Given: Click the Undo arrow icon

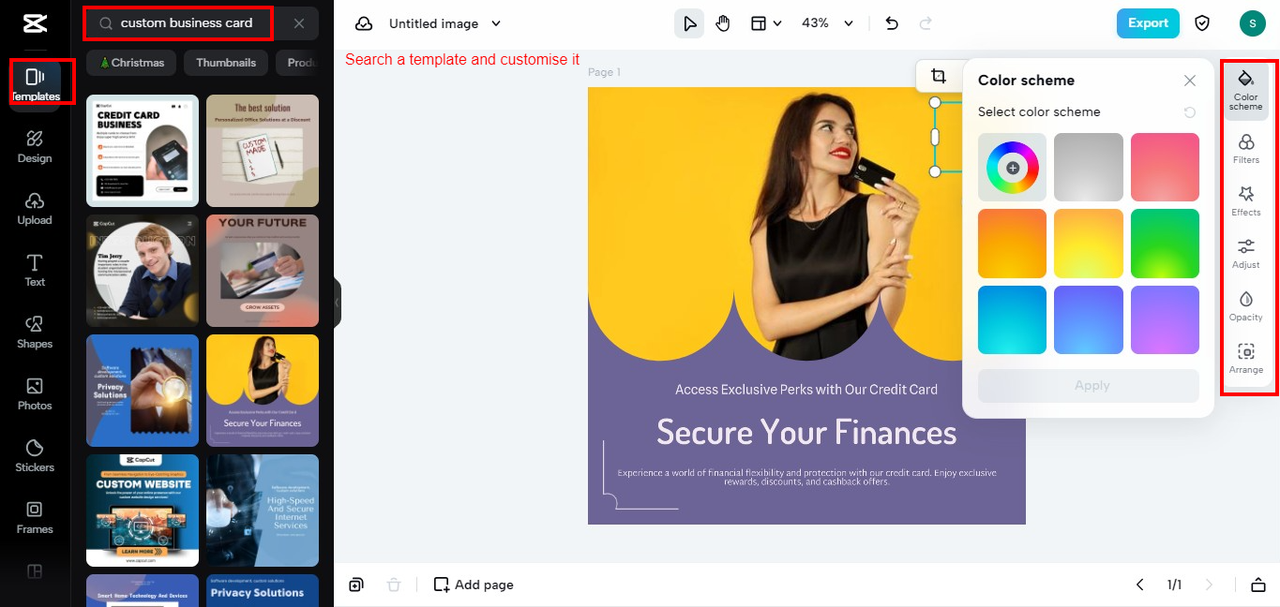Looking at the screenshot, I should pyautogui.click(x=892, y=23).
